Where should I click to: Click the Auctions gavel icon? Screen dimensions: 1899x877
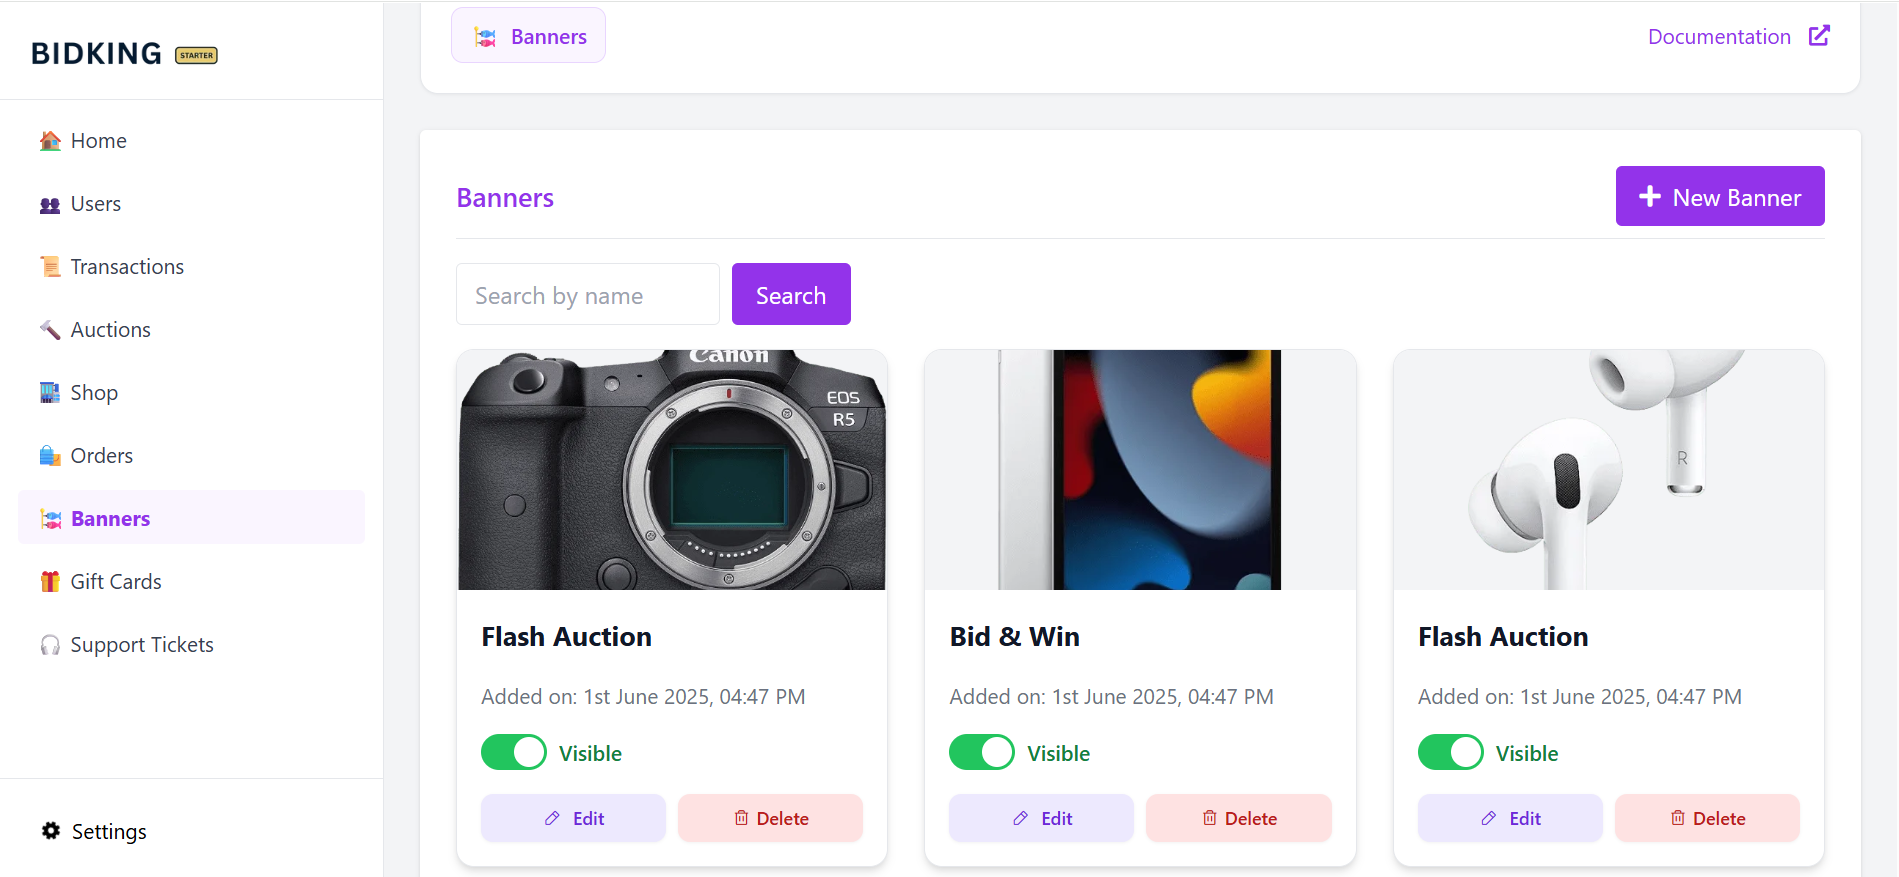point(50,330)
